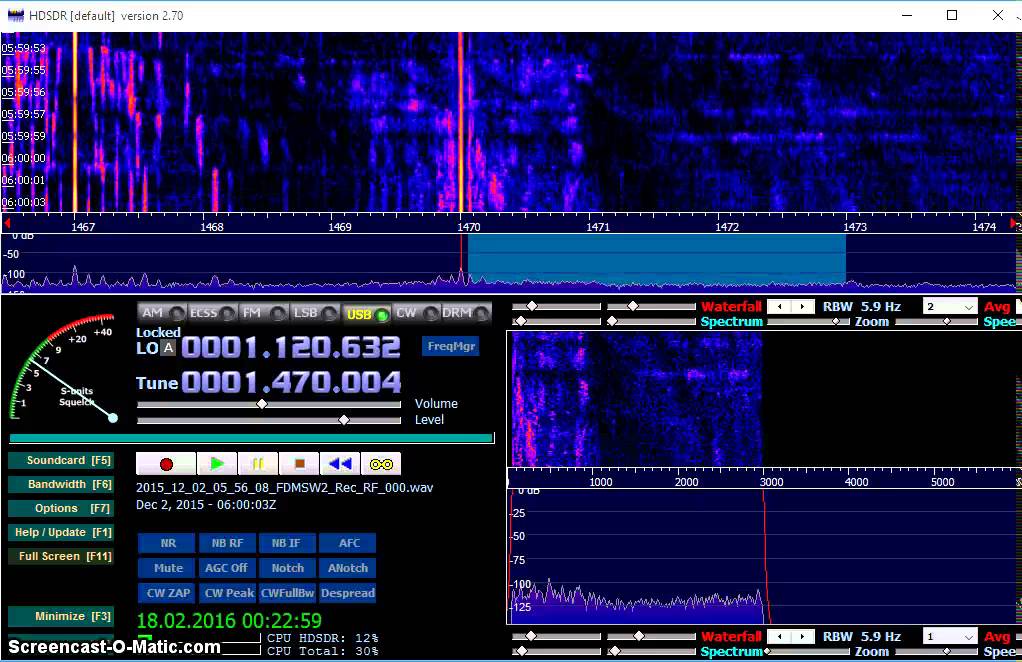
Task: Click the lower Waterfall label
Action: (x=731, y=636)
